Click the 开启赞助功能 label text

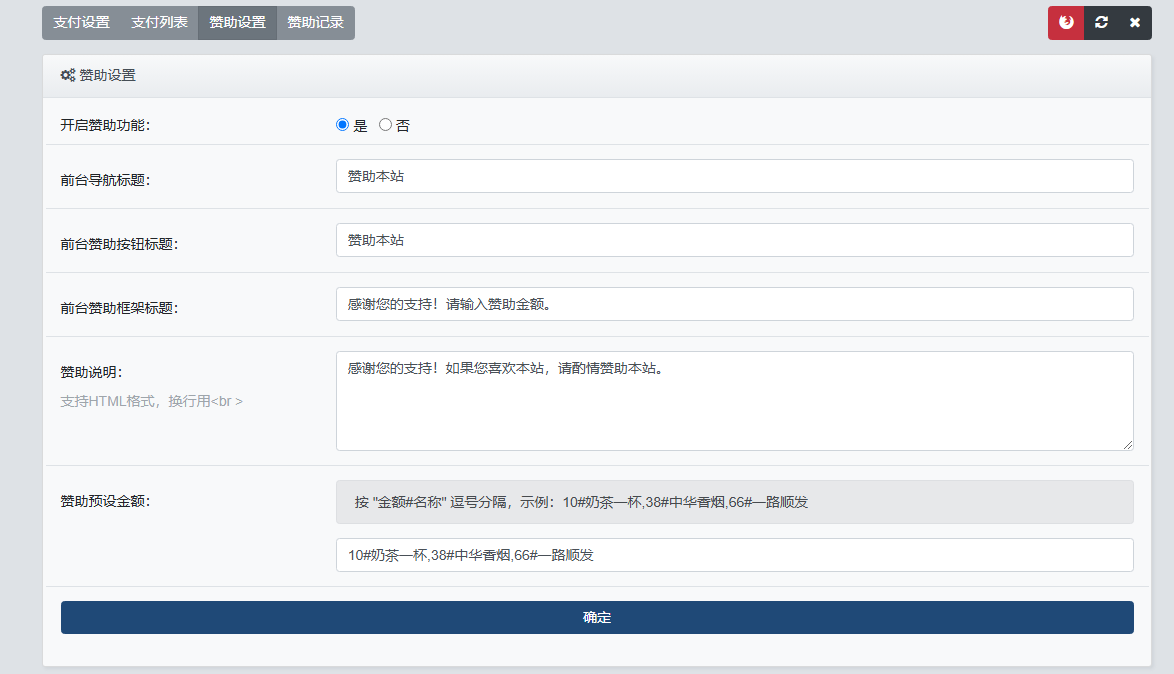click(105, 125)
